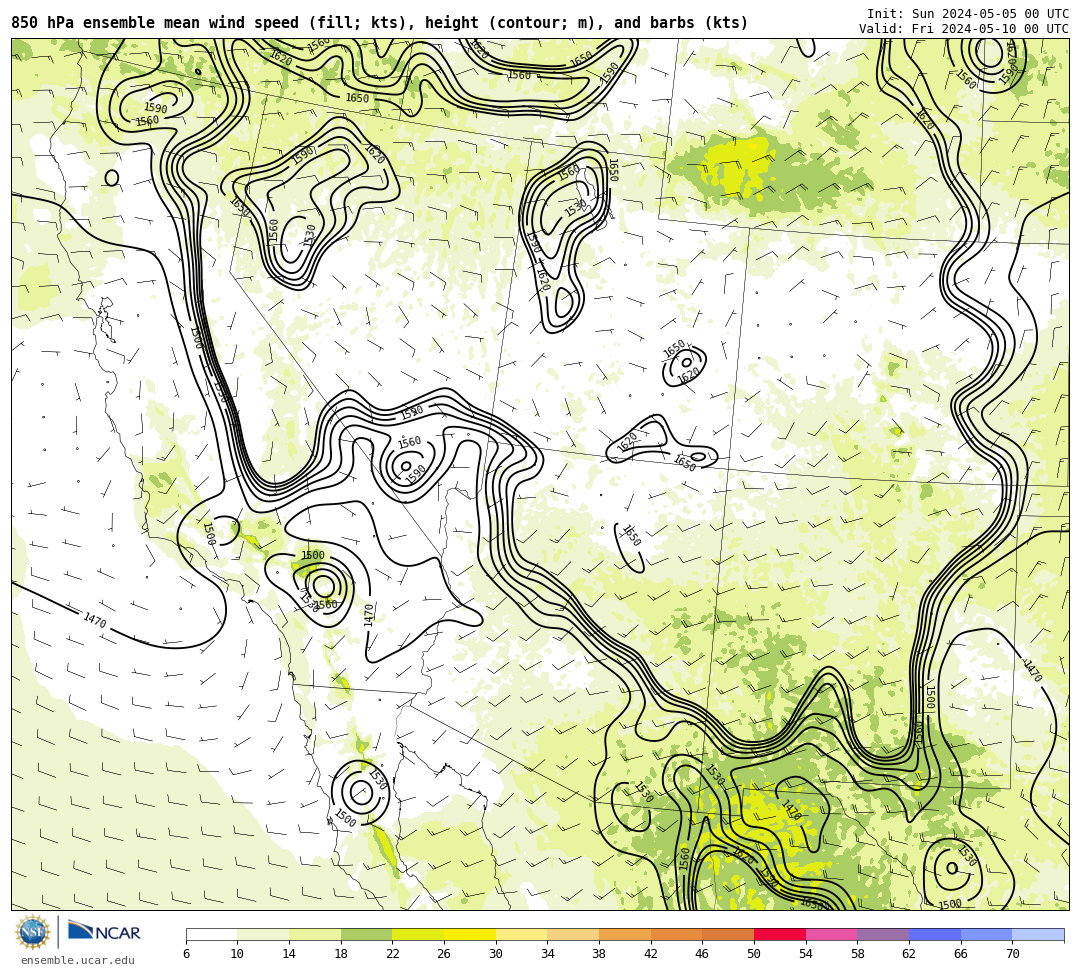Pick the 66–70 kts periwinkle colorbar swatch

[986, 934]
